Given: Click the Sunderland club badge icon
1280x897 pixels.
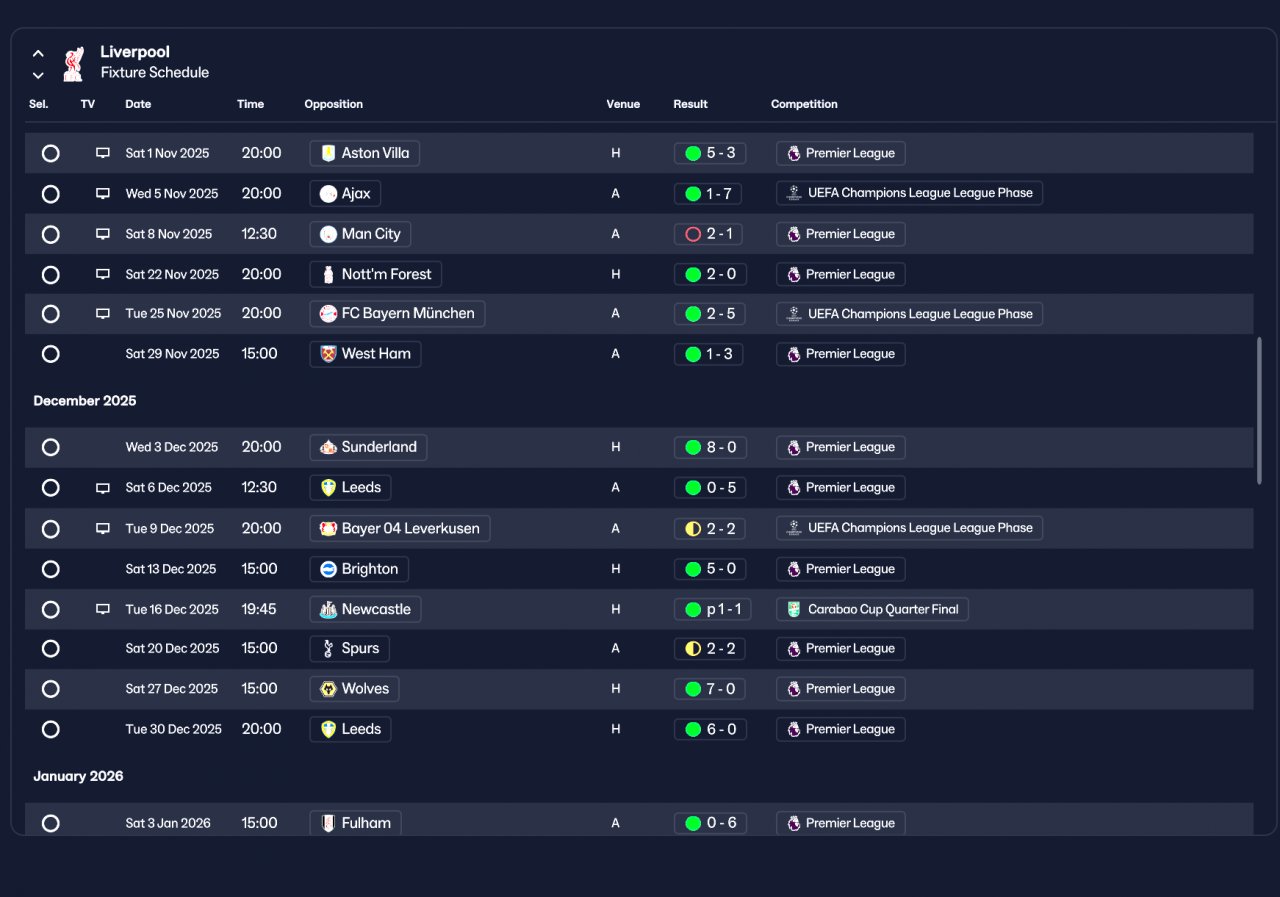Looking at the screenshot, I should coord(328,447).
